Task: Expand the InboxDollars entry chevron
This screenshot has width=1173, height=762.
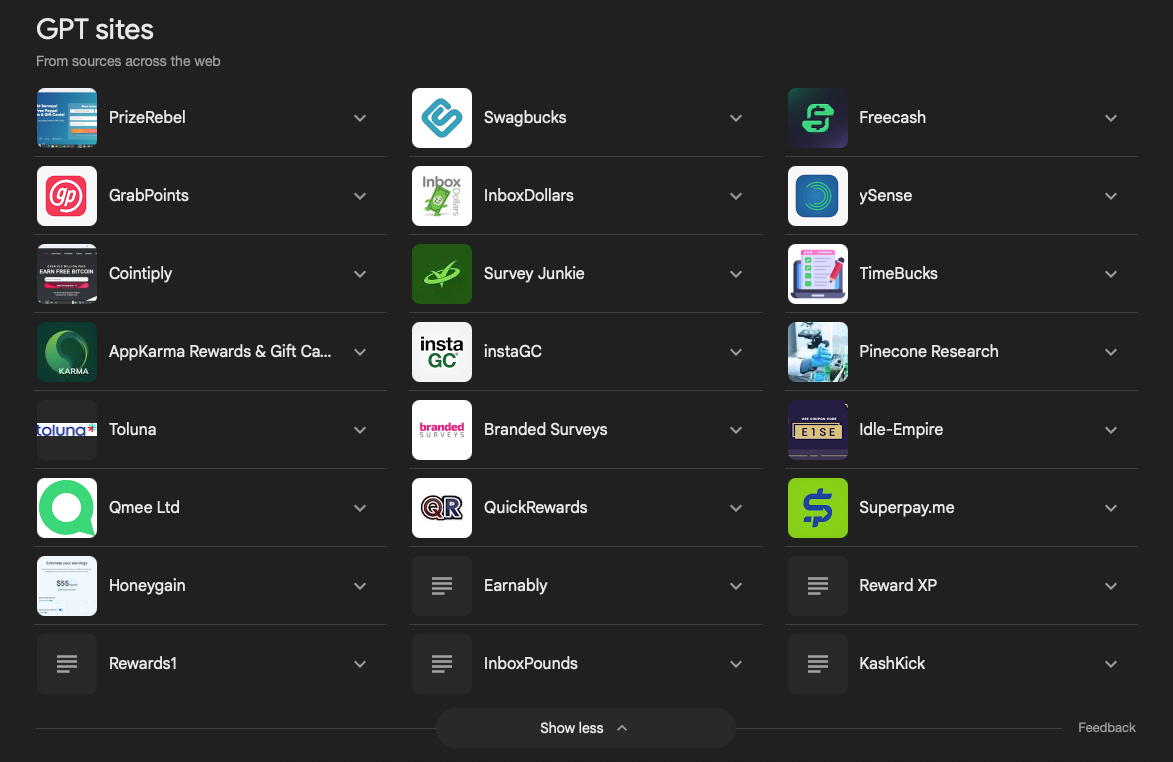Action: pos(736,196)
